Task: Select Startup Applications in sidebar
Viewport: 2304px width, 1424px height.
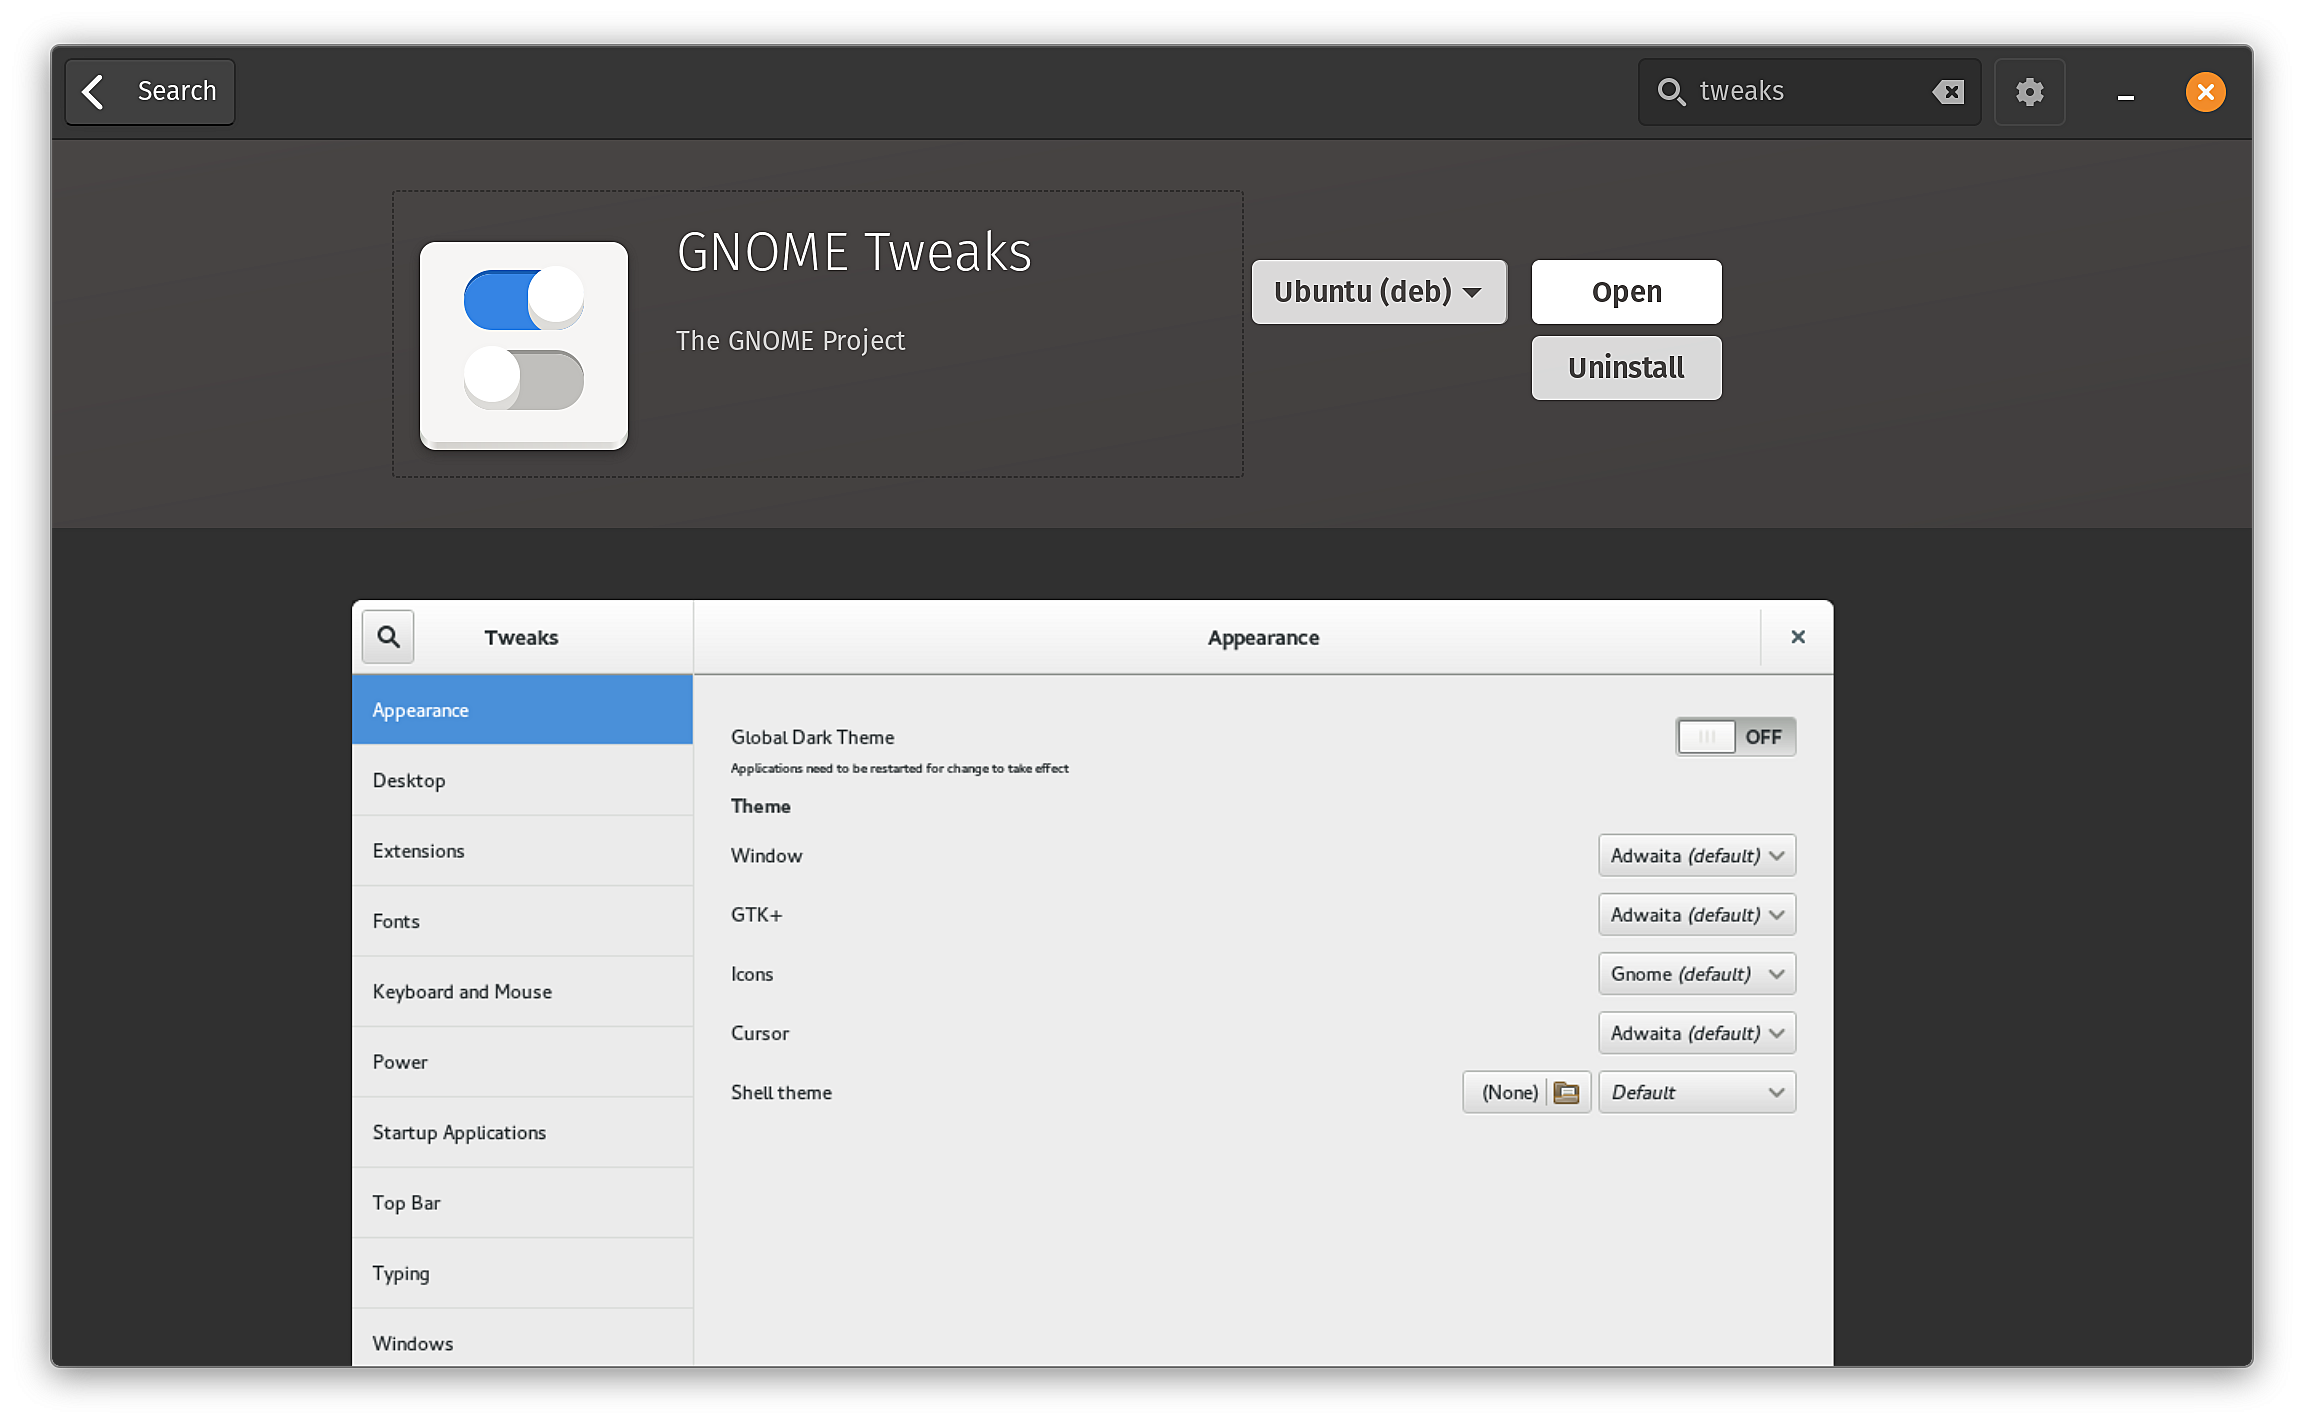Action: point(522,1132)
